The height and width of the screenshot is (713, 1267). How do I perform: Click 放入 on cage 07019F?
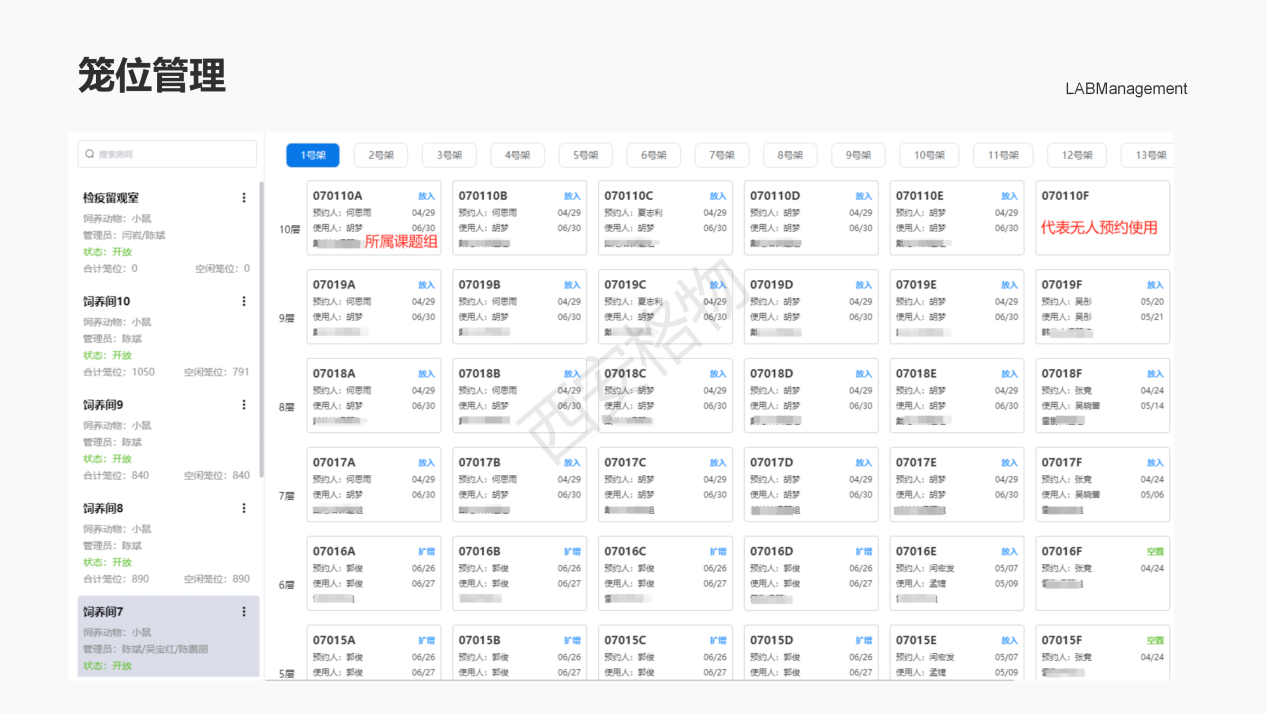pos(1155,284)
